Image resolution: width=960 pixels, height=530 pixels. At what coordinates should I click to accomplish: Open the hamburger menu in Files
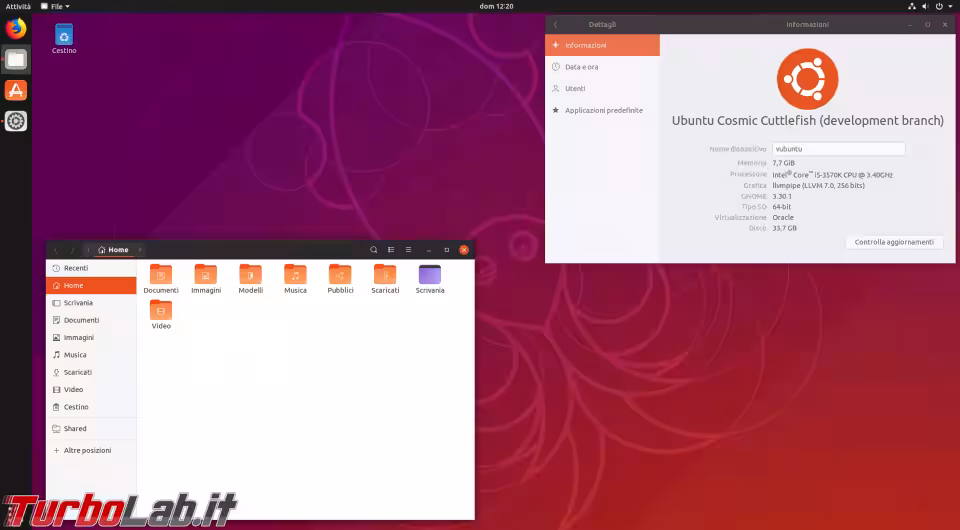[x=408, y=250]
